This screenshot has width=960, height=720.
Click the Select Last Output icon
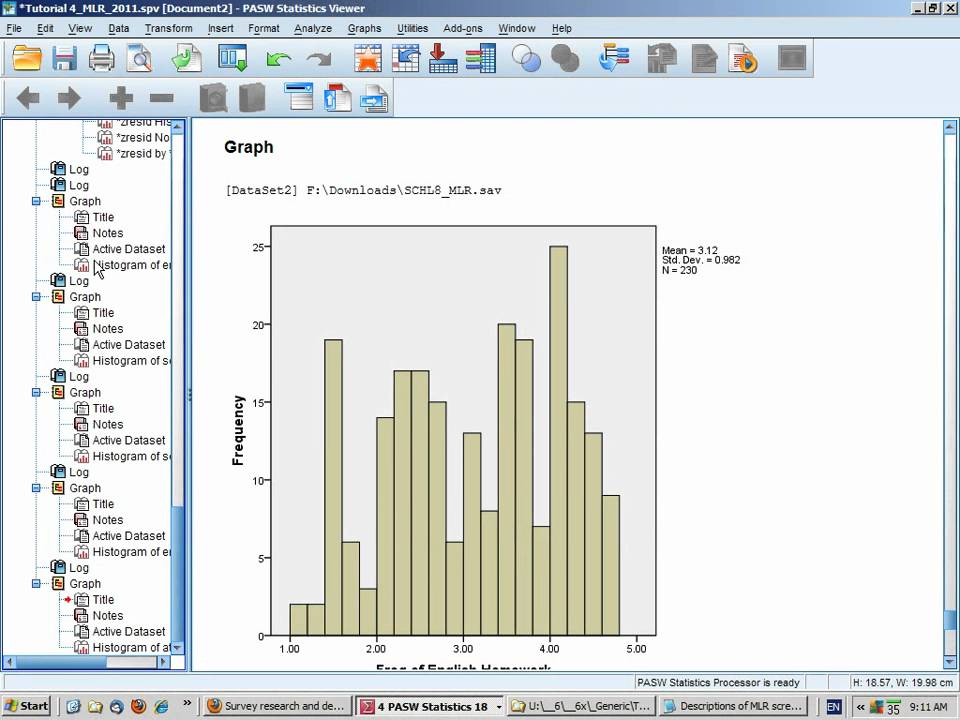pyautogui.click(x=614, y=59)
